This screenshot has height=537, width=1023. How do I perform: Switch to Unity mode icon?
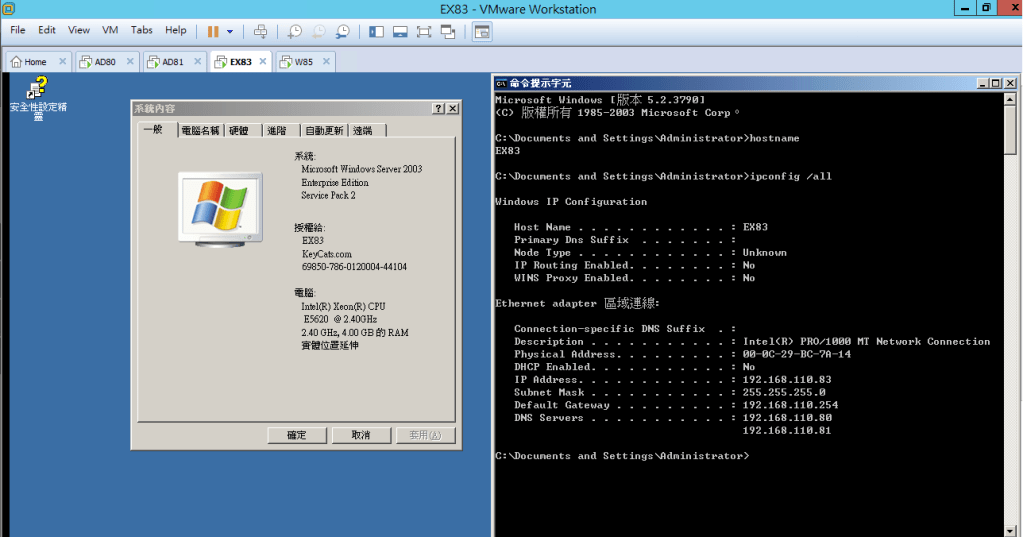[448, 31]
